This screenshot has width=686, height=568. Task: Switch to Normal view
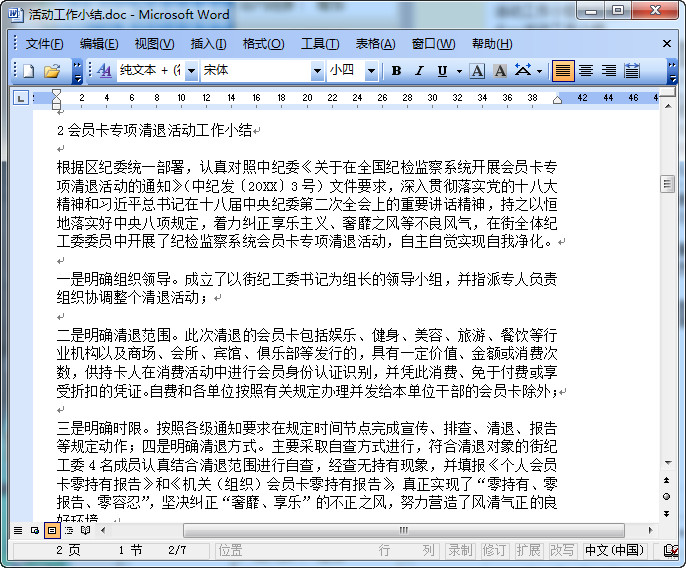point(18,530)
